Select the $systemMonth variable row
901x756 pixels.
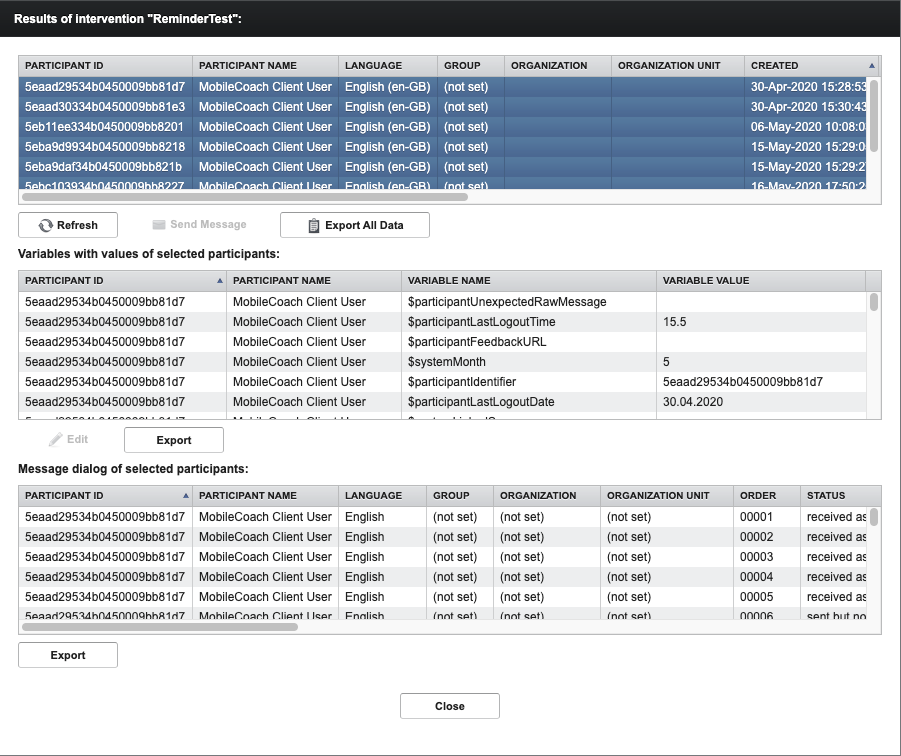pos(300,361)
